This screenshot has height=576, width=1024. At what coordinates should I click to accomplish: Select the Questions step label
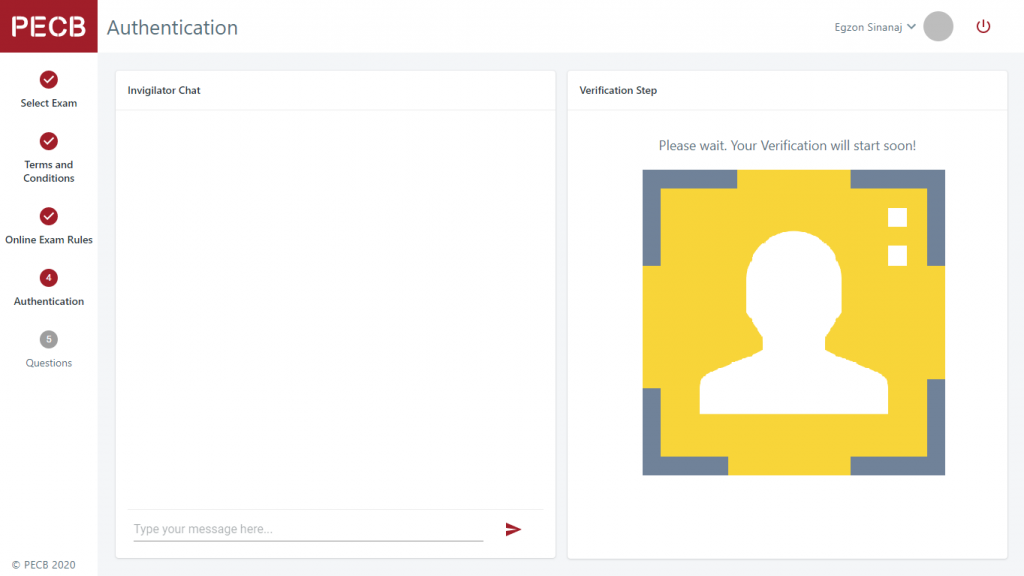pyautogui.click(x=49, y=363)
